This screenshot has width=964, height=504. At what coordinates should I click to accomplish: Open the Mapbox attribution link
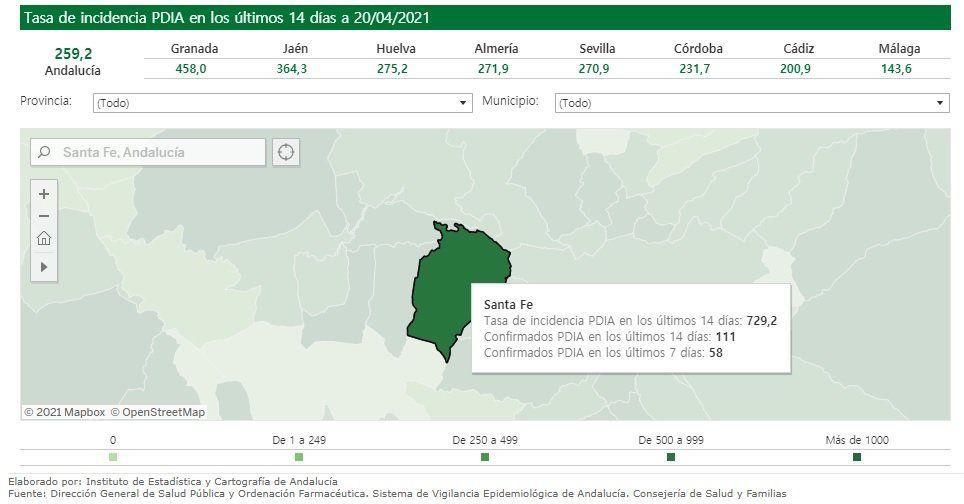(x=65, y=412)
